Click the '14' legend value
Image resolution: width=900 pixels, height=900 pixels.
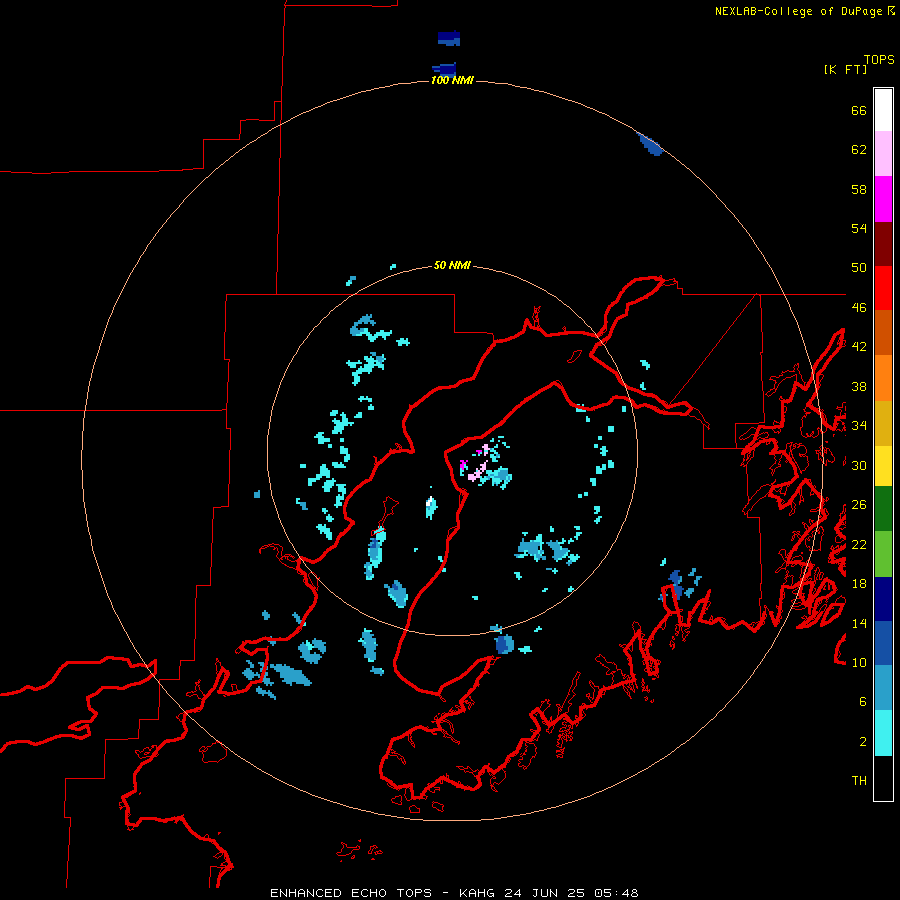(x=859, y=623)
